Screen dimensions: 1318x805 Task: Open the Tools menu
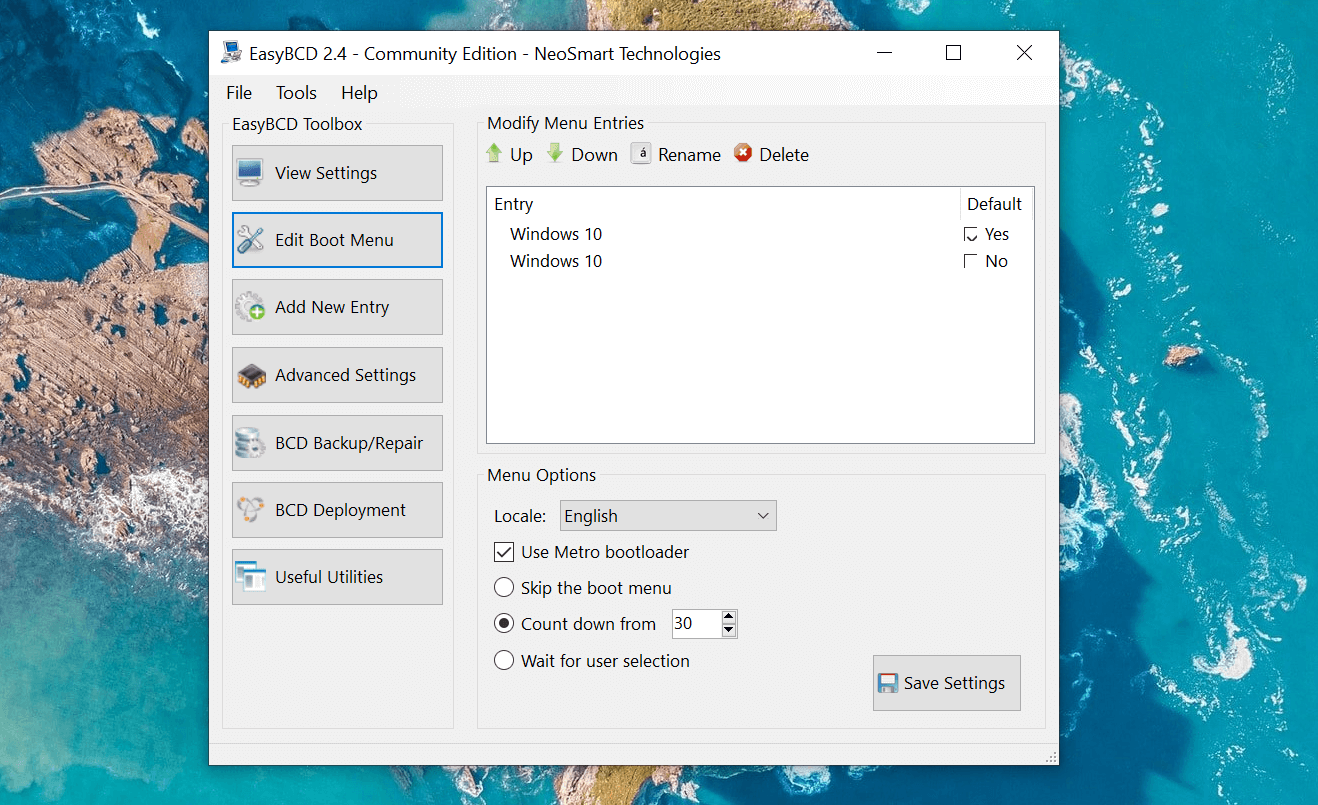point(296,93)
